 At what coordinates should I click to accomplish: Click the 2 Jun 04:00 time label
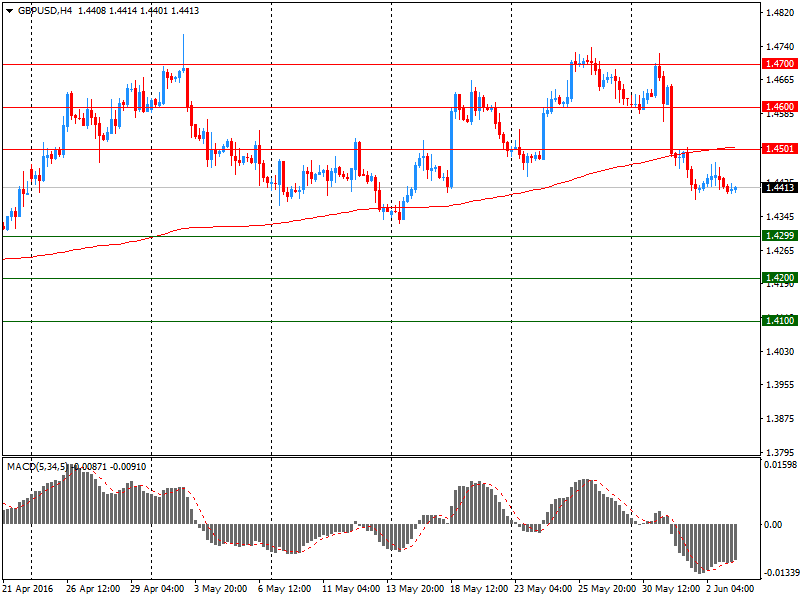(x=730, y=589)
